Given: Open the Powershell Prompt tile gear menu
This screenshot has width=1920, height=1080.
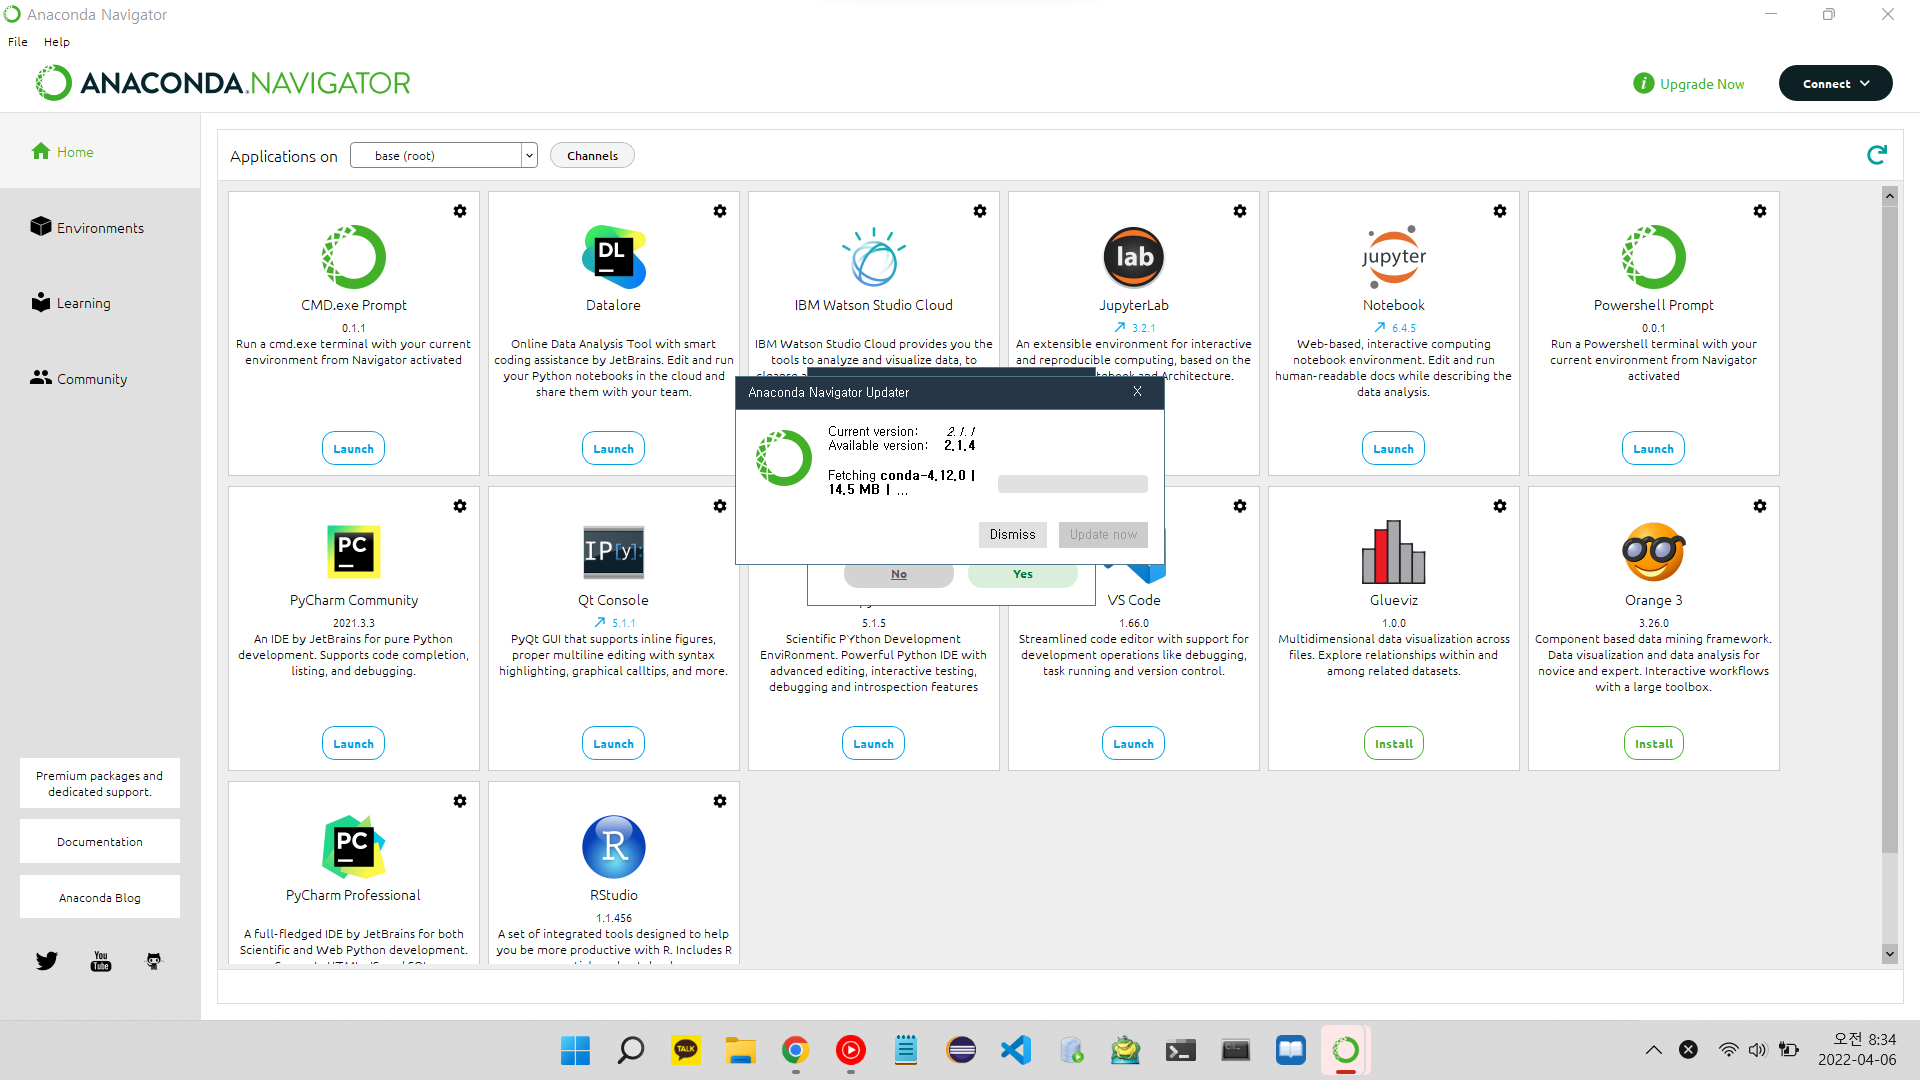Looking at the screenshot, I should [1760, 211].
